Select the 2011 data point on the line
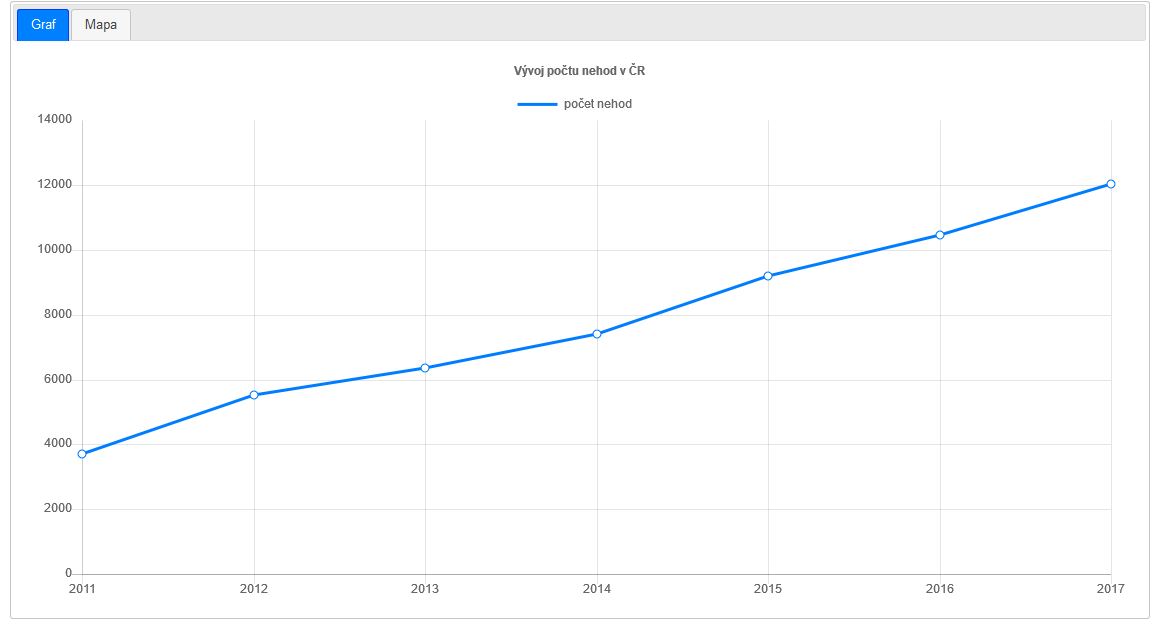 82,454
